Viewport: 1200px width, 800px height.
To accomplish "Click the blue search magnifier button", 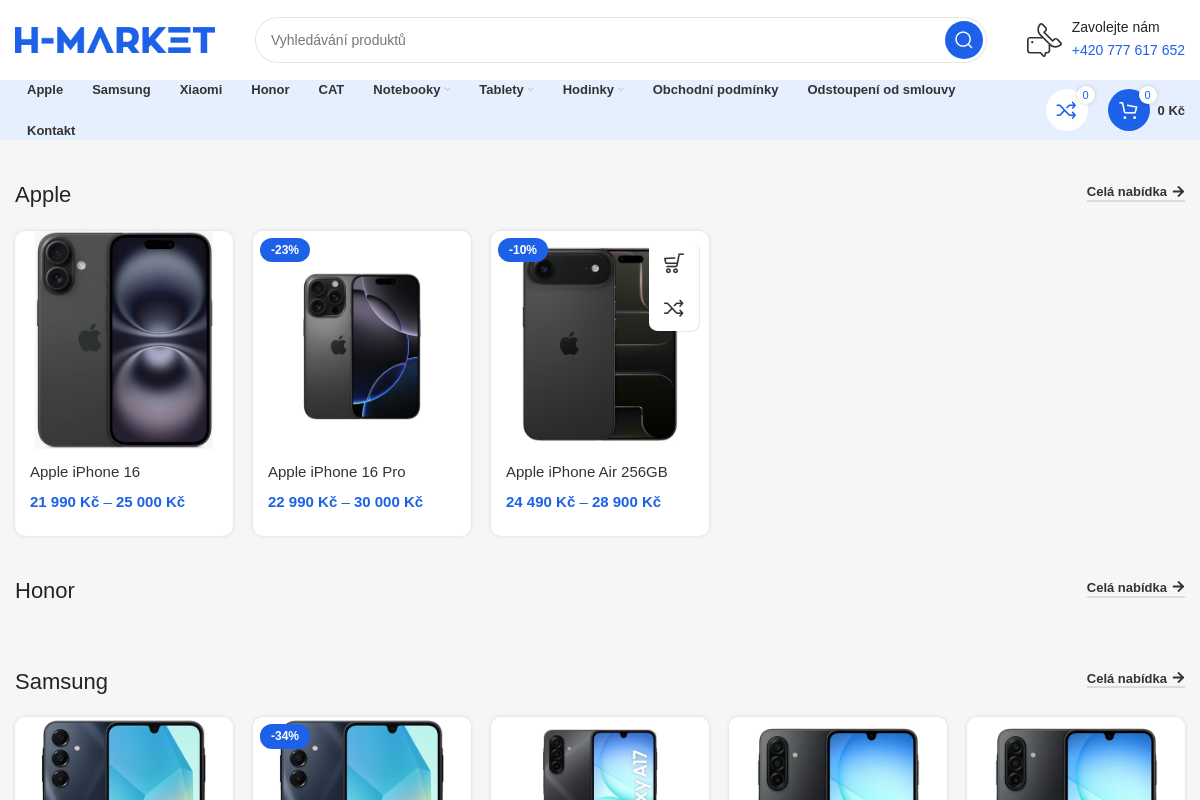I will click(x=963, y=40).
